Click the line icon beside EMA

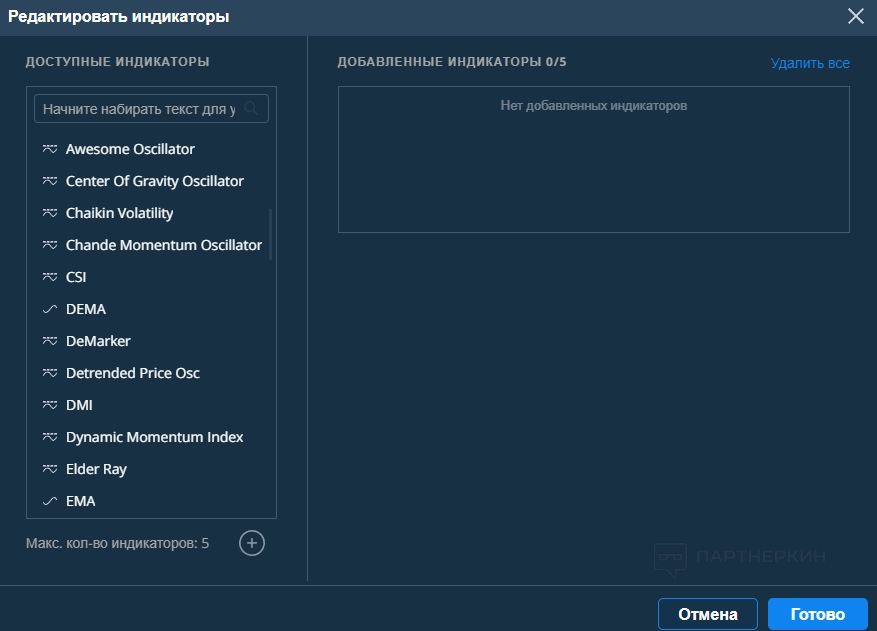coord(49,501)
